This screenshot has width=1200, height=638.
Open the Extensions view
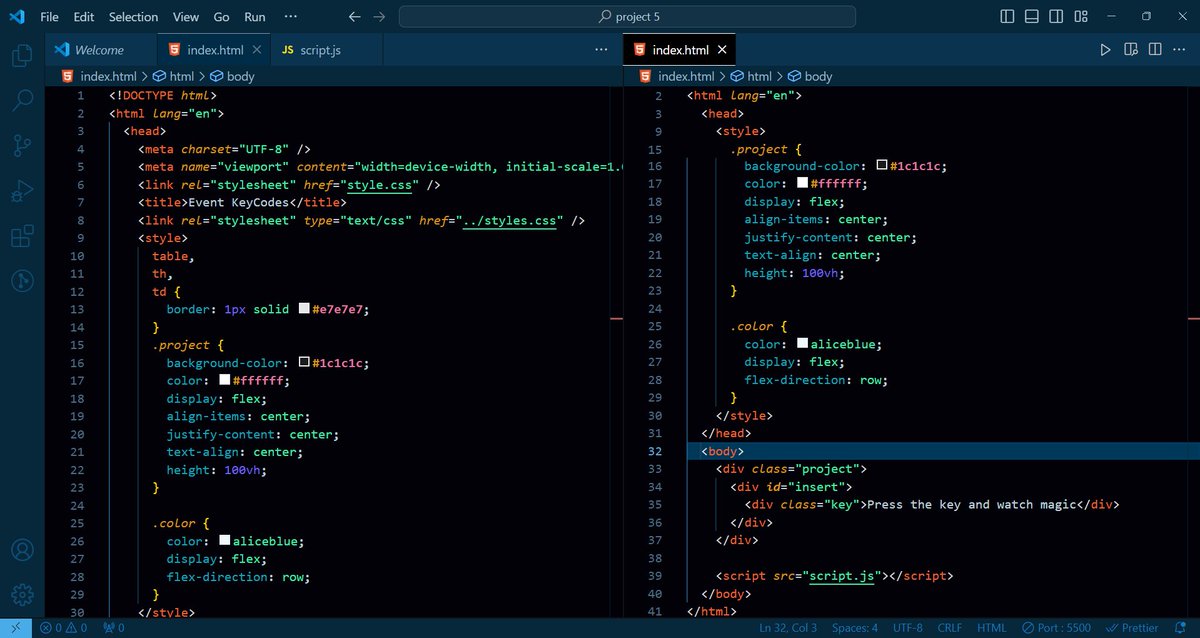(22, 237)
